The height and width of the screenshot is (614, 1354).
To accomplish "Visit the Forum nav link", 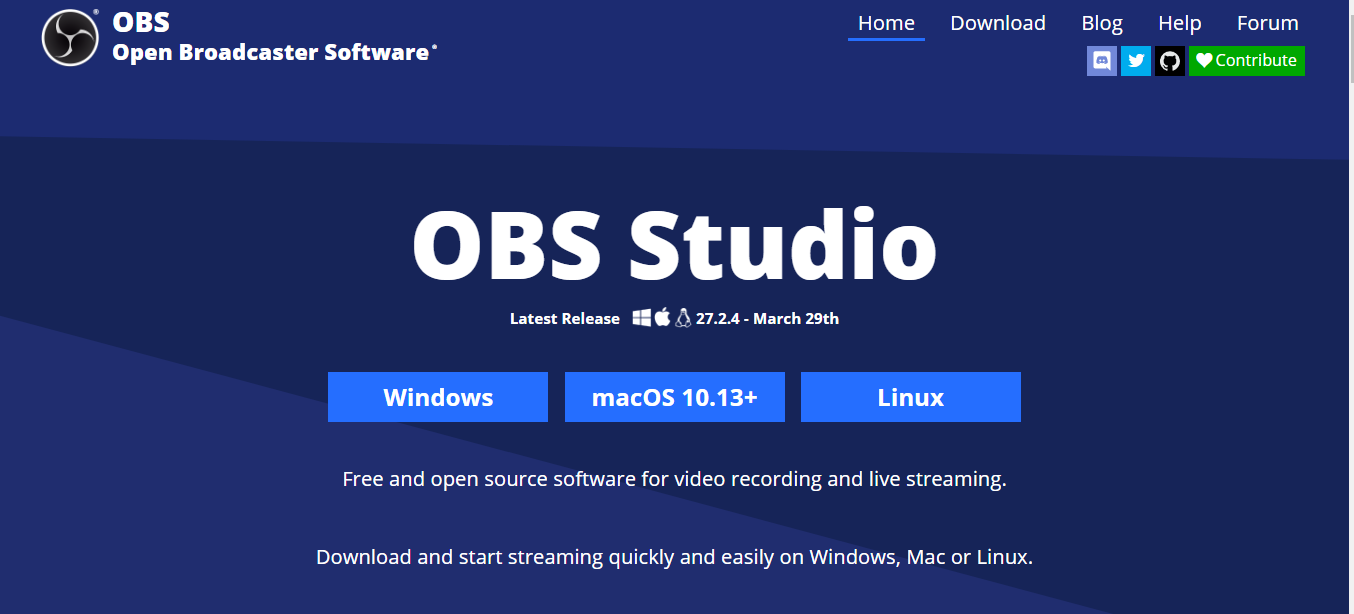I will (1267, 23).
